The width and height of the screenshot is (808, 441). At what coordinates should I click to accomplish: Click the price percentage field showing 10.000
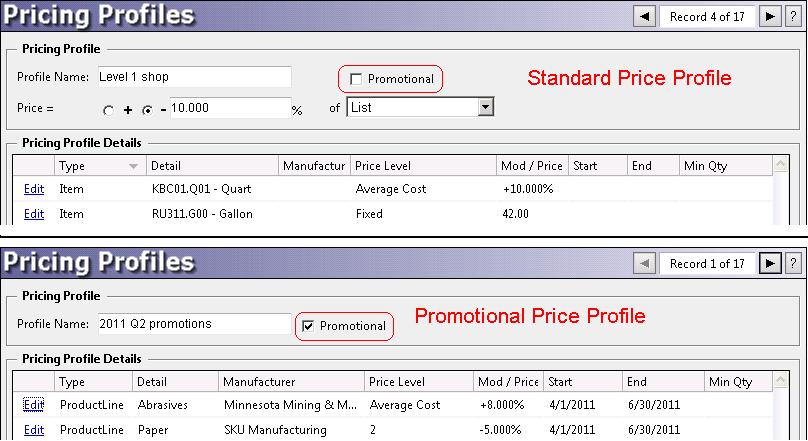pyautogui.click(x=230, y=108)
